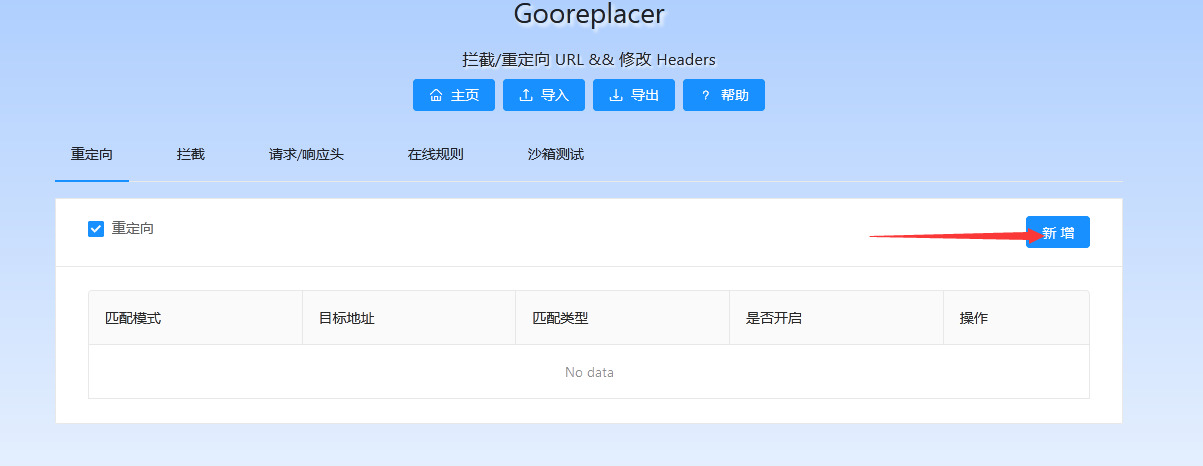Screen dimensions: 1203x466
Task: Click the question mark icon in 帮助
Action: click(705, 96)
